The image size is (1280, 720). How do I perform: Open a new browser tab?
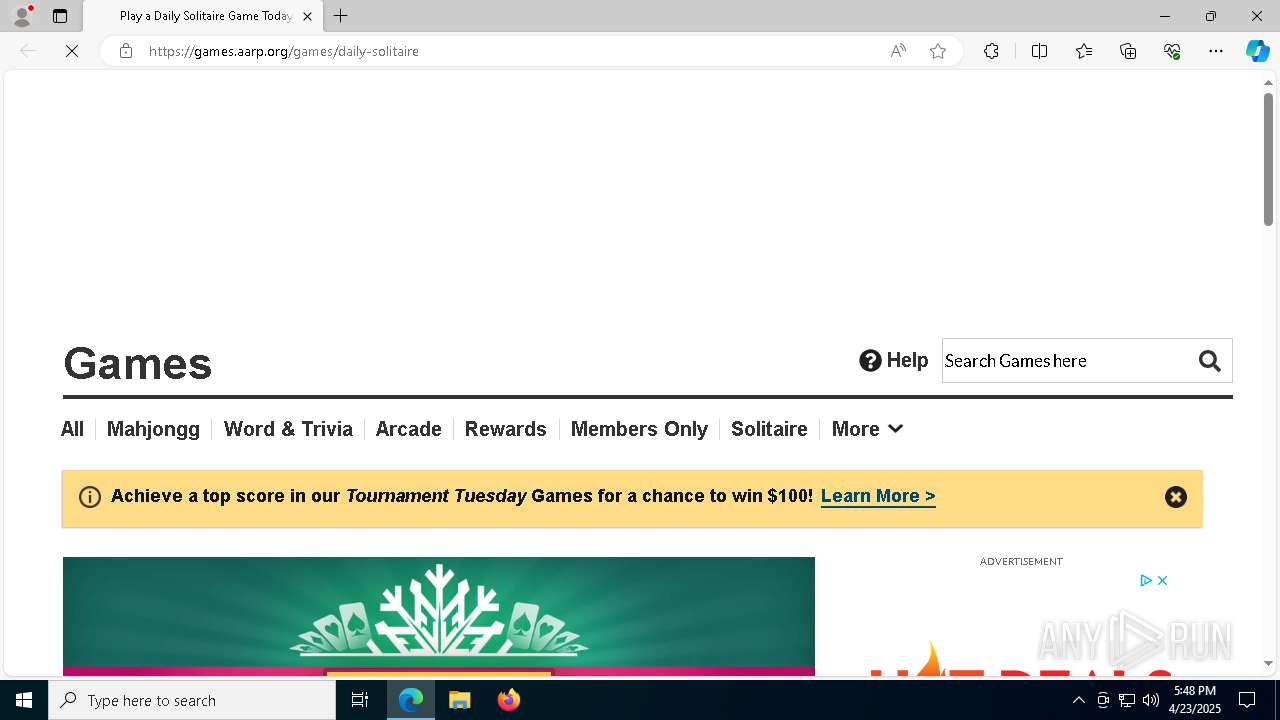point(341,16)
